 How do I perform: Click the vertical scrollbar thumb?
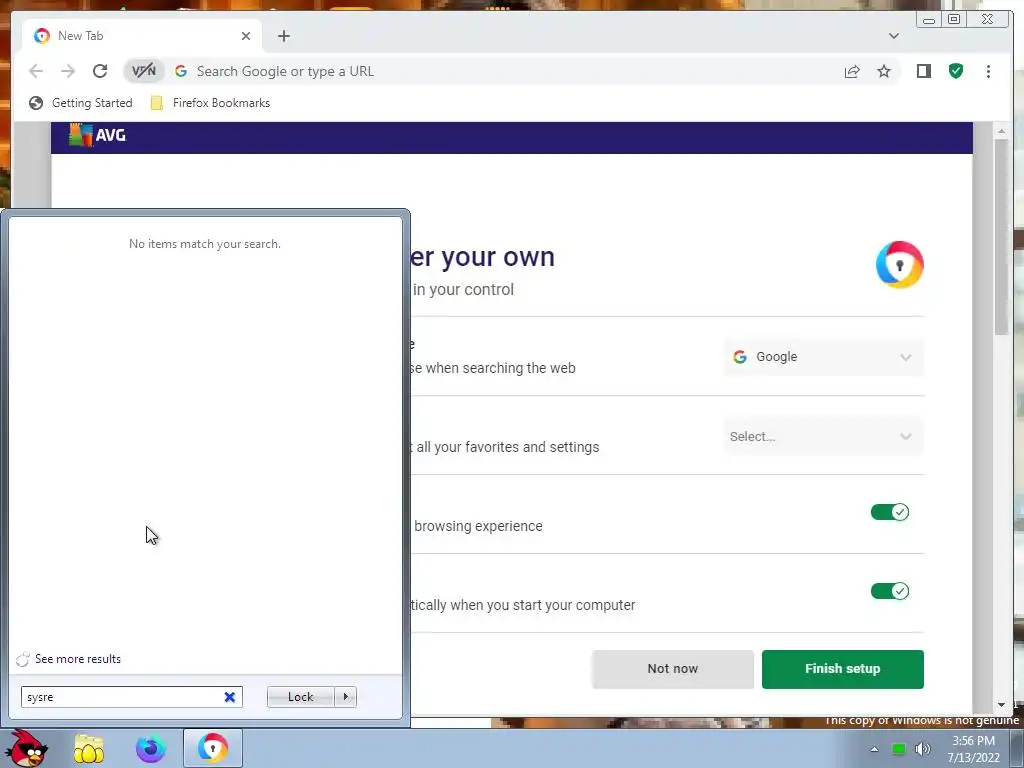point(1001,236)
